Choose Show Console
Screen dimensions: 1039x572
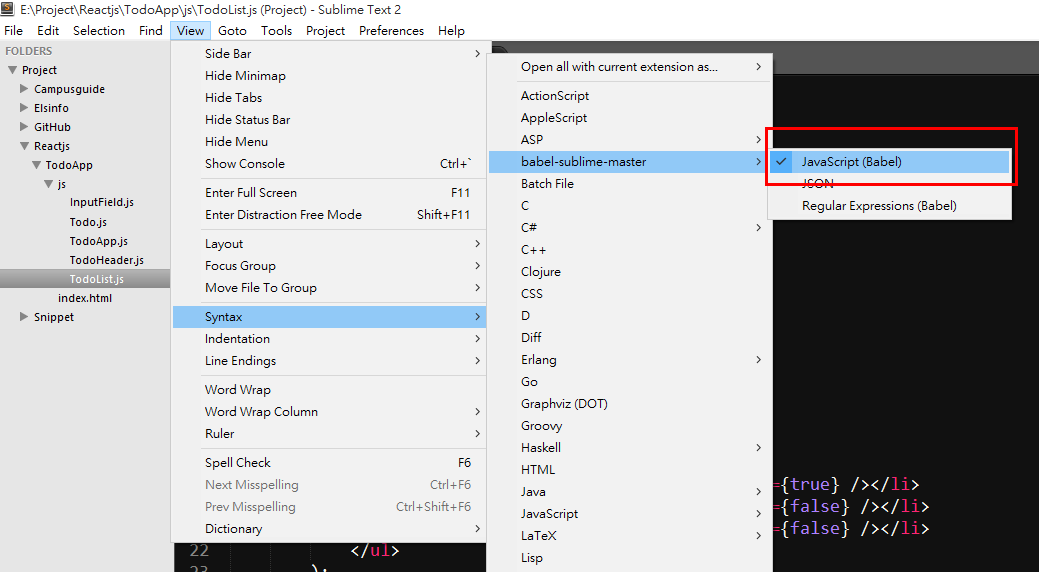pos(329,163)
